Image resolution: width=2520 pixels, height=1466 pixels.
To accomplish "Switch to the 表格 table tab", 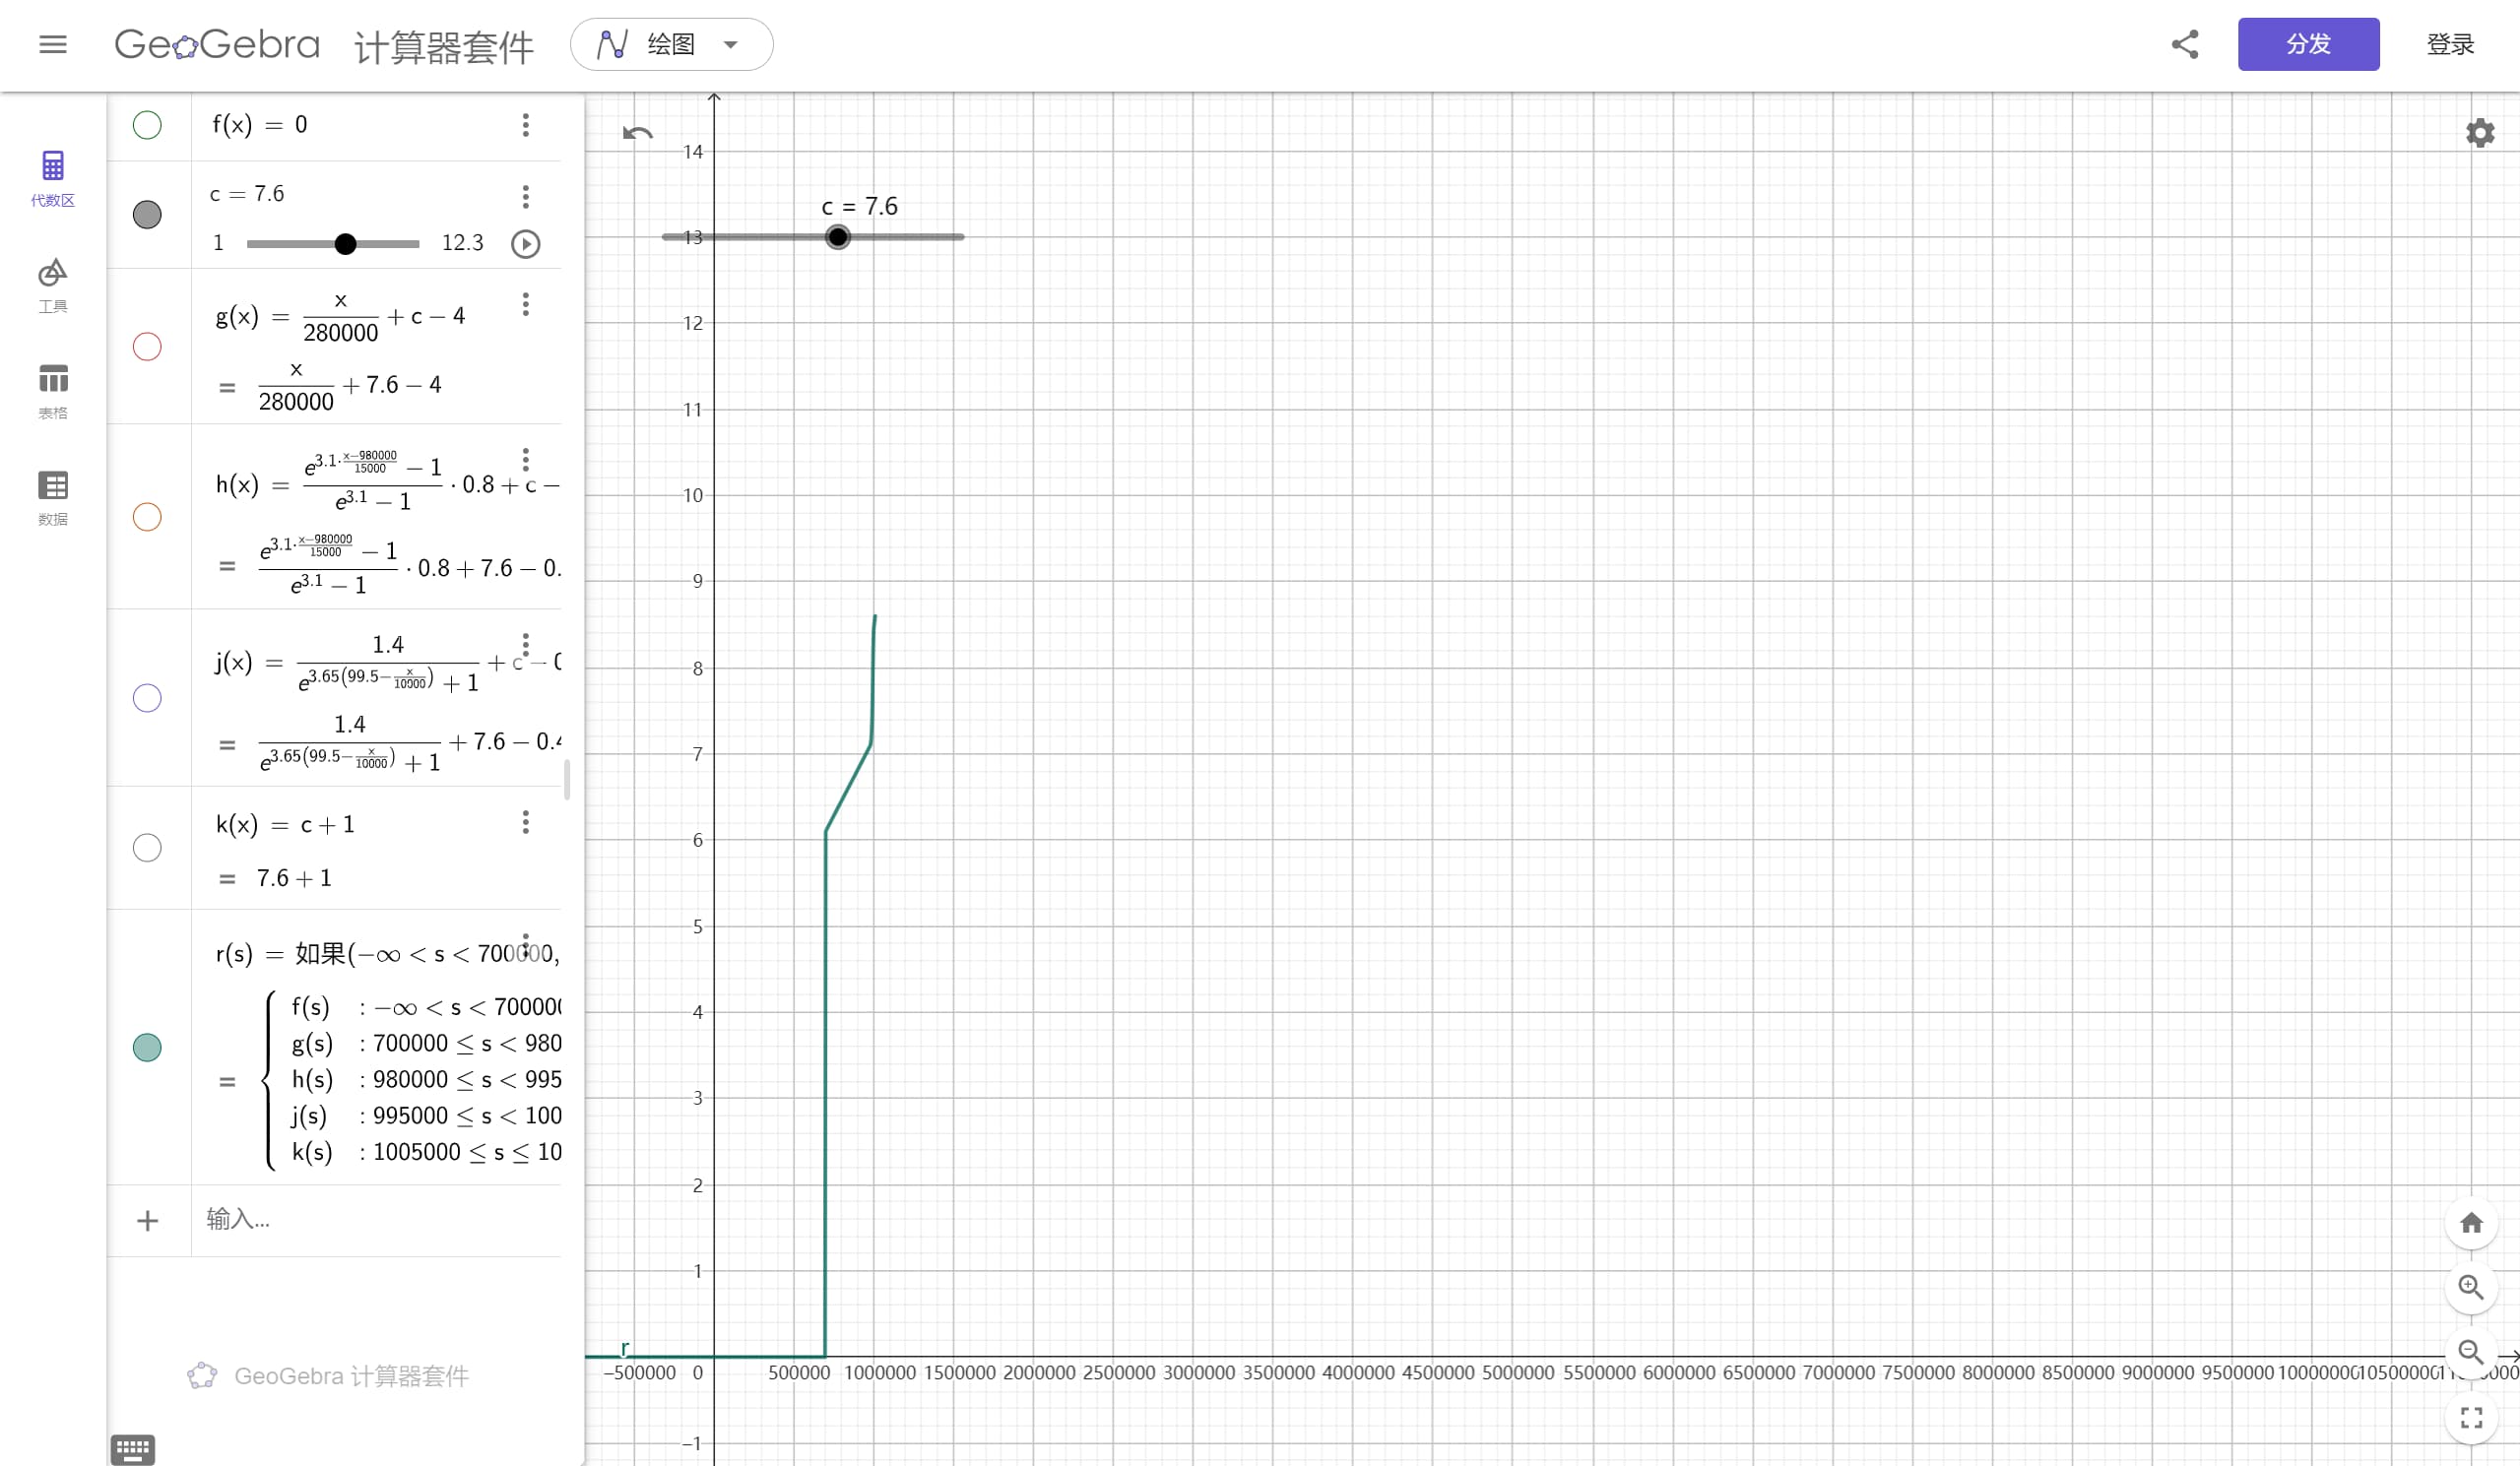I will (53, 391).
